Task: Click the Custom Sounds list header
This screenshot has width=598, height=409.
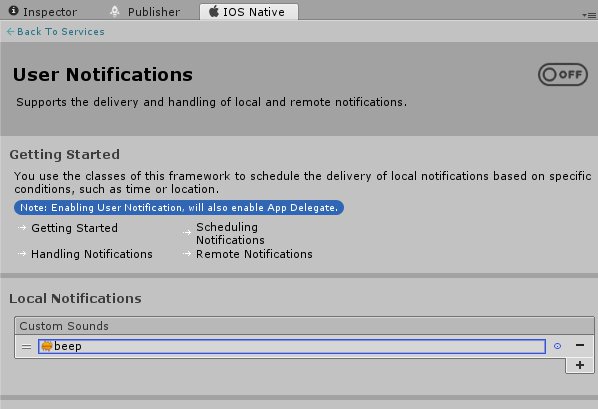Action: [304, 326]
